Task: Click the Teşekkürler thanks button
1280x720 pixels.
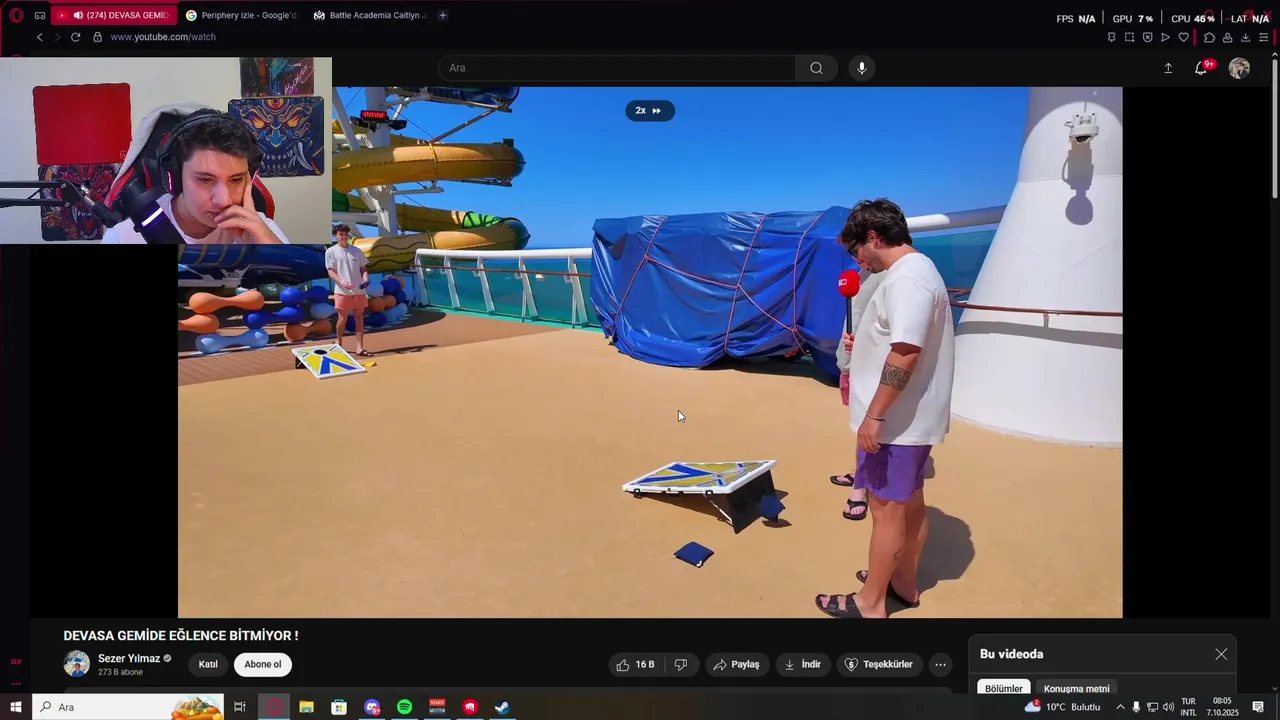Action: pos(879,664)
